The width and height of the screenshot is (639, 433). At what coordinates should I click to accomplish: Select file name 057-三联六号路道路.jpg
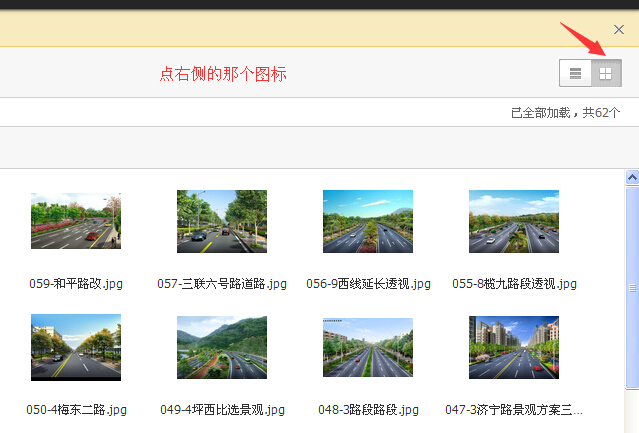[222, 283]
